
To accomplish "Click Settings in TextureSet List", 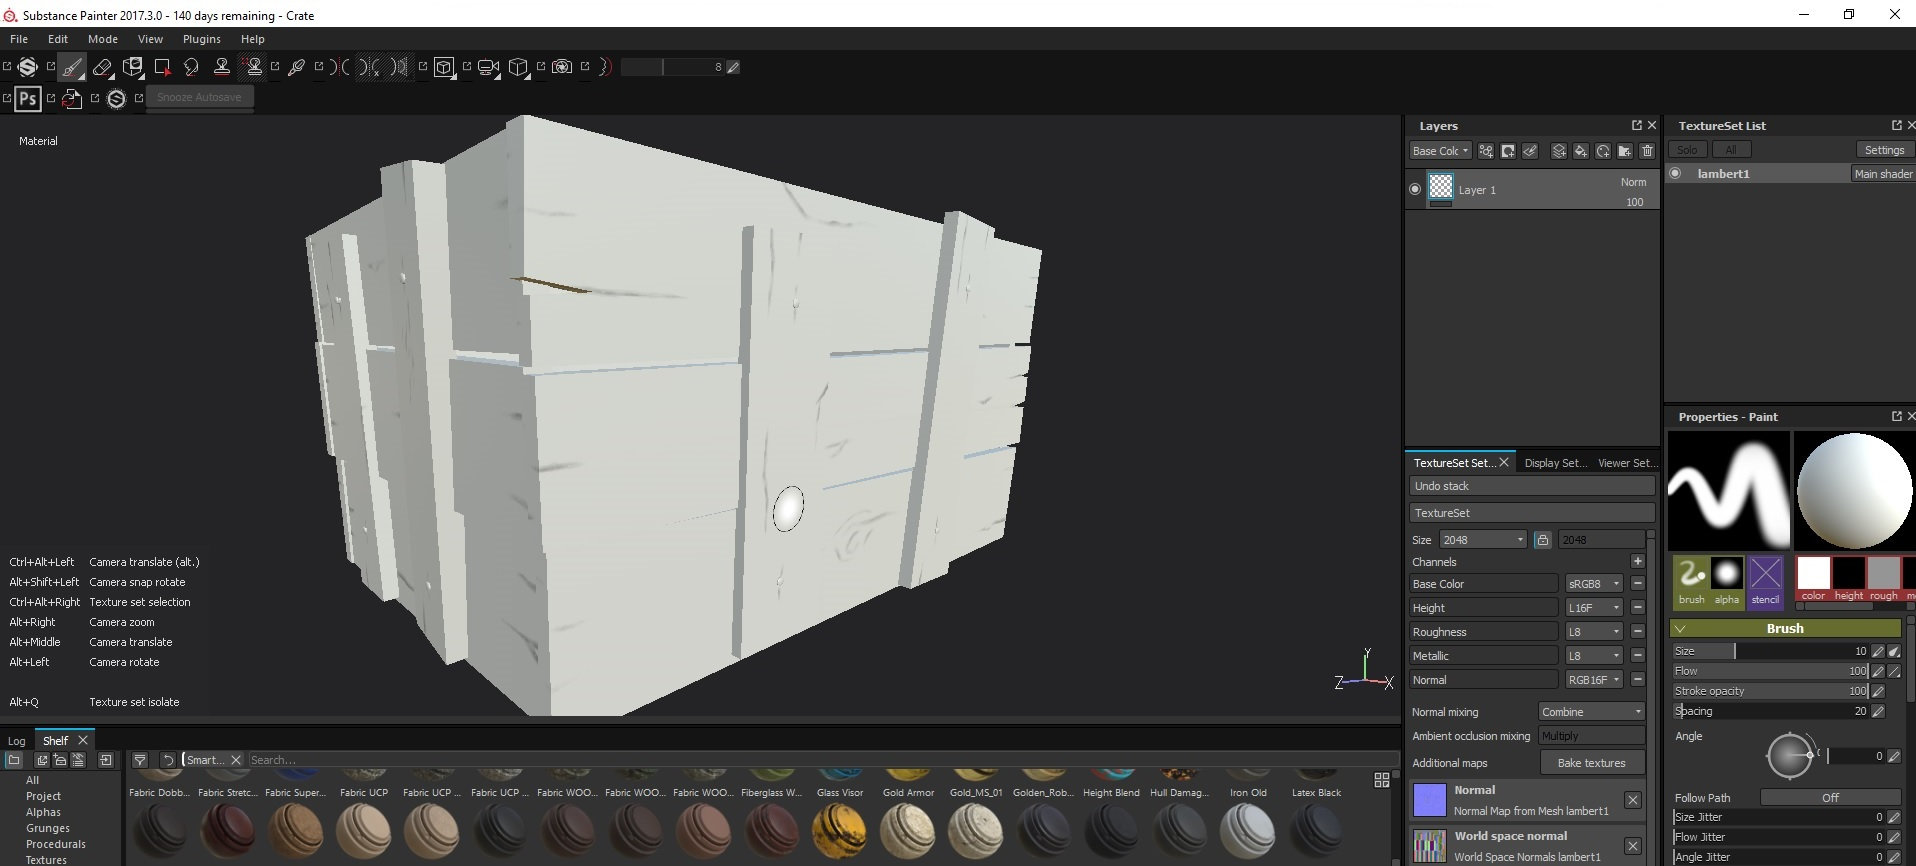I will (x=1884, y=150).
